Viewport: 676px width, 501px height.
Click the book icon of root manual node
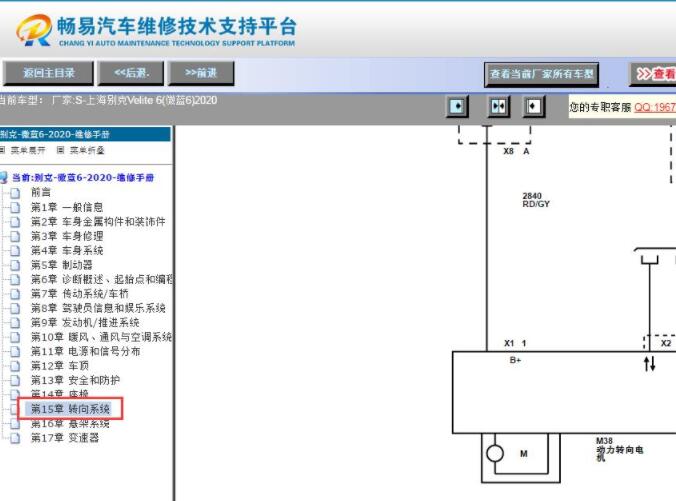(4, 177)
